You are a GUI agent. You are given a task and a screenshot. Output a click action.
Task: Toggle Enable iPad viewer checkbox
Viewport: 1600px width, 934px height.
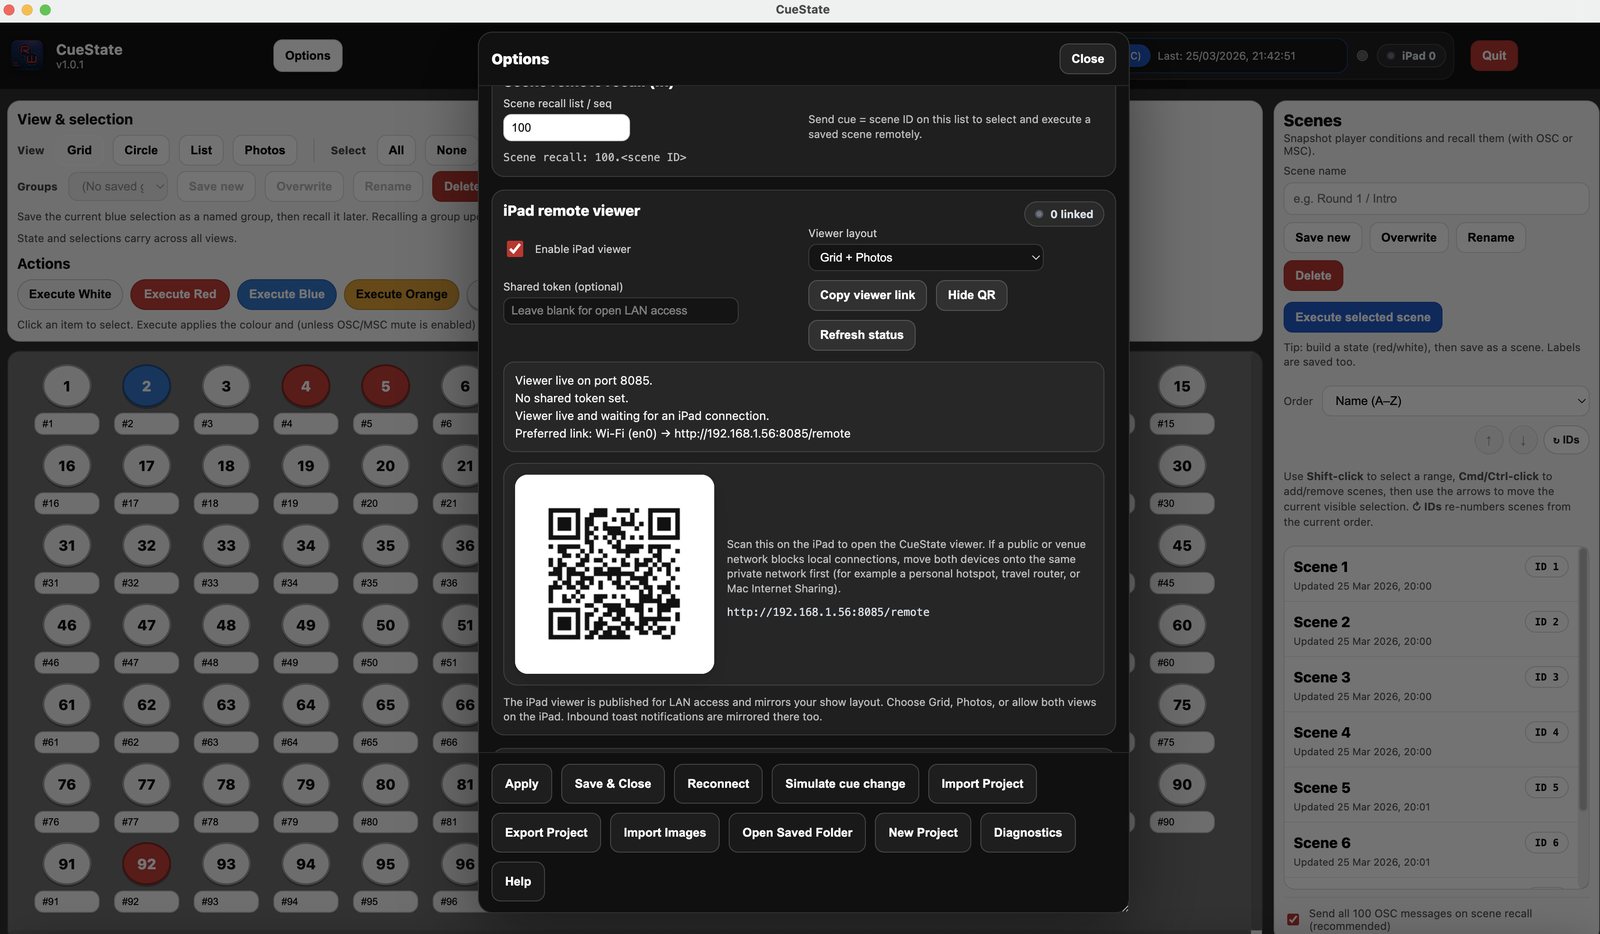515,249
